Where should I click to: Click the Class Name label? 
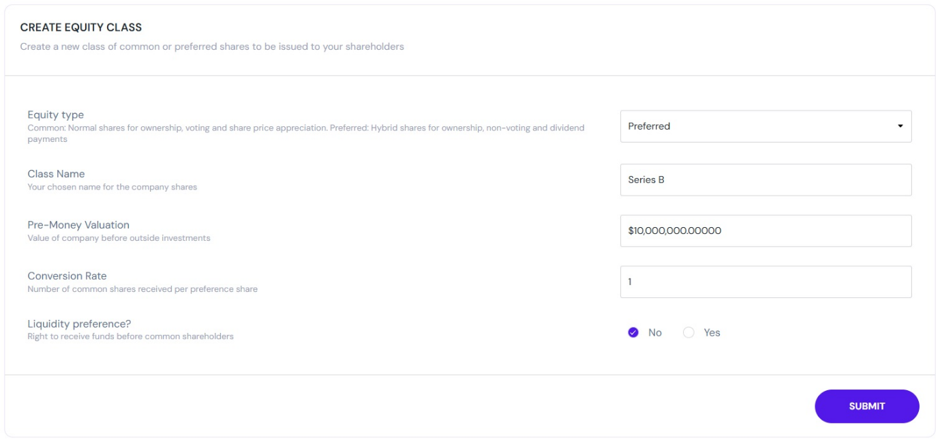[x=56, y=174]
